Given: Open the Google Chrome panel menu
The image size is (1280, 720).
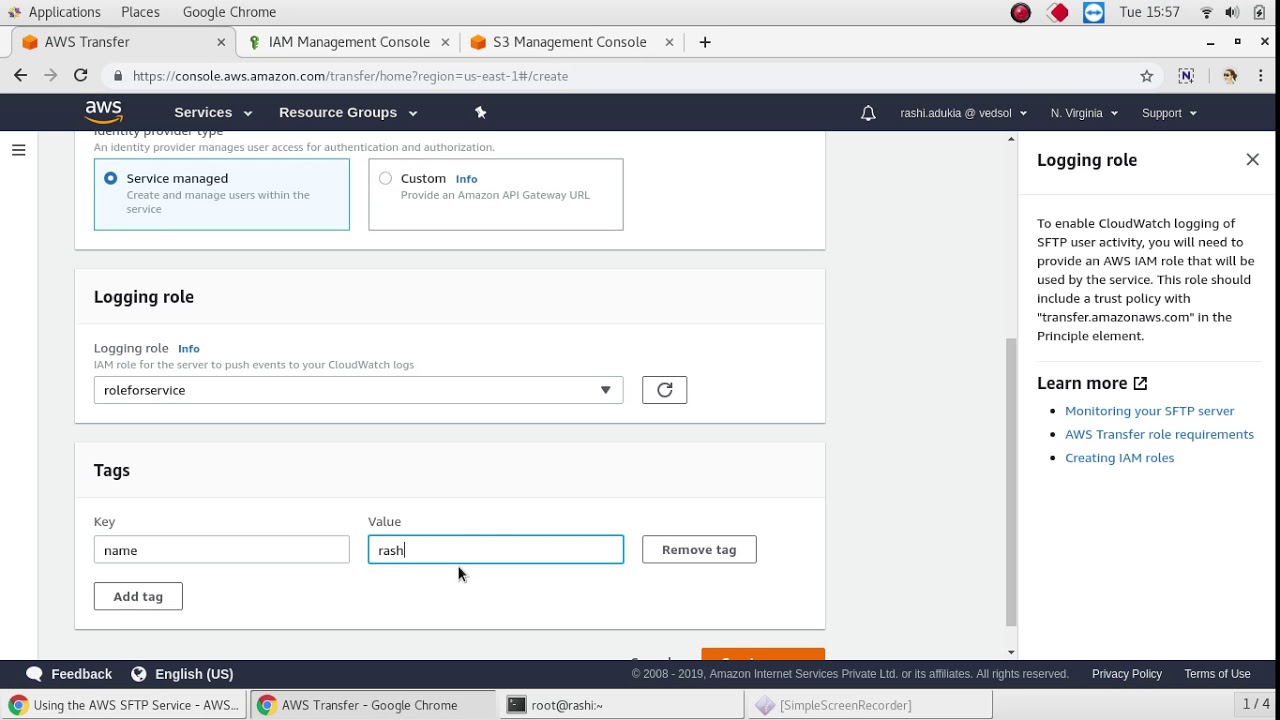Looking at the screenshot, I should tap(229, 12).
